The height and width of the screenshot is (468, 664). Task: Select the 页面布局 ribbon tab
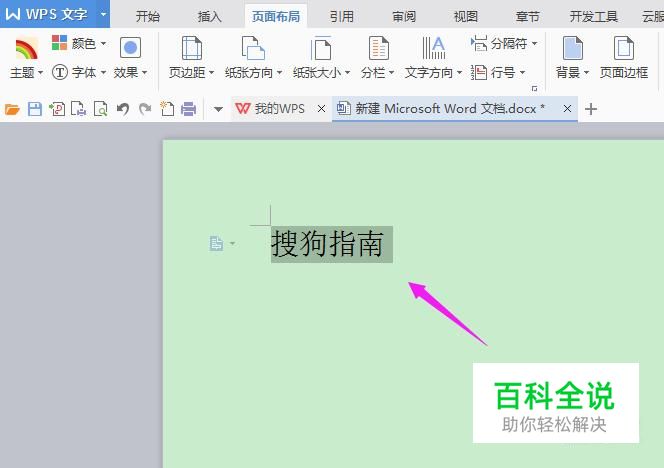276,17
